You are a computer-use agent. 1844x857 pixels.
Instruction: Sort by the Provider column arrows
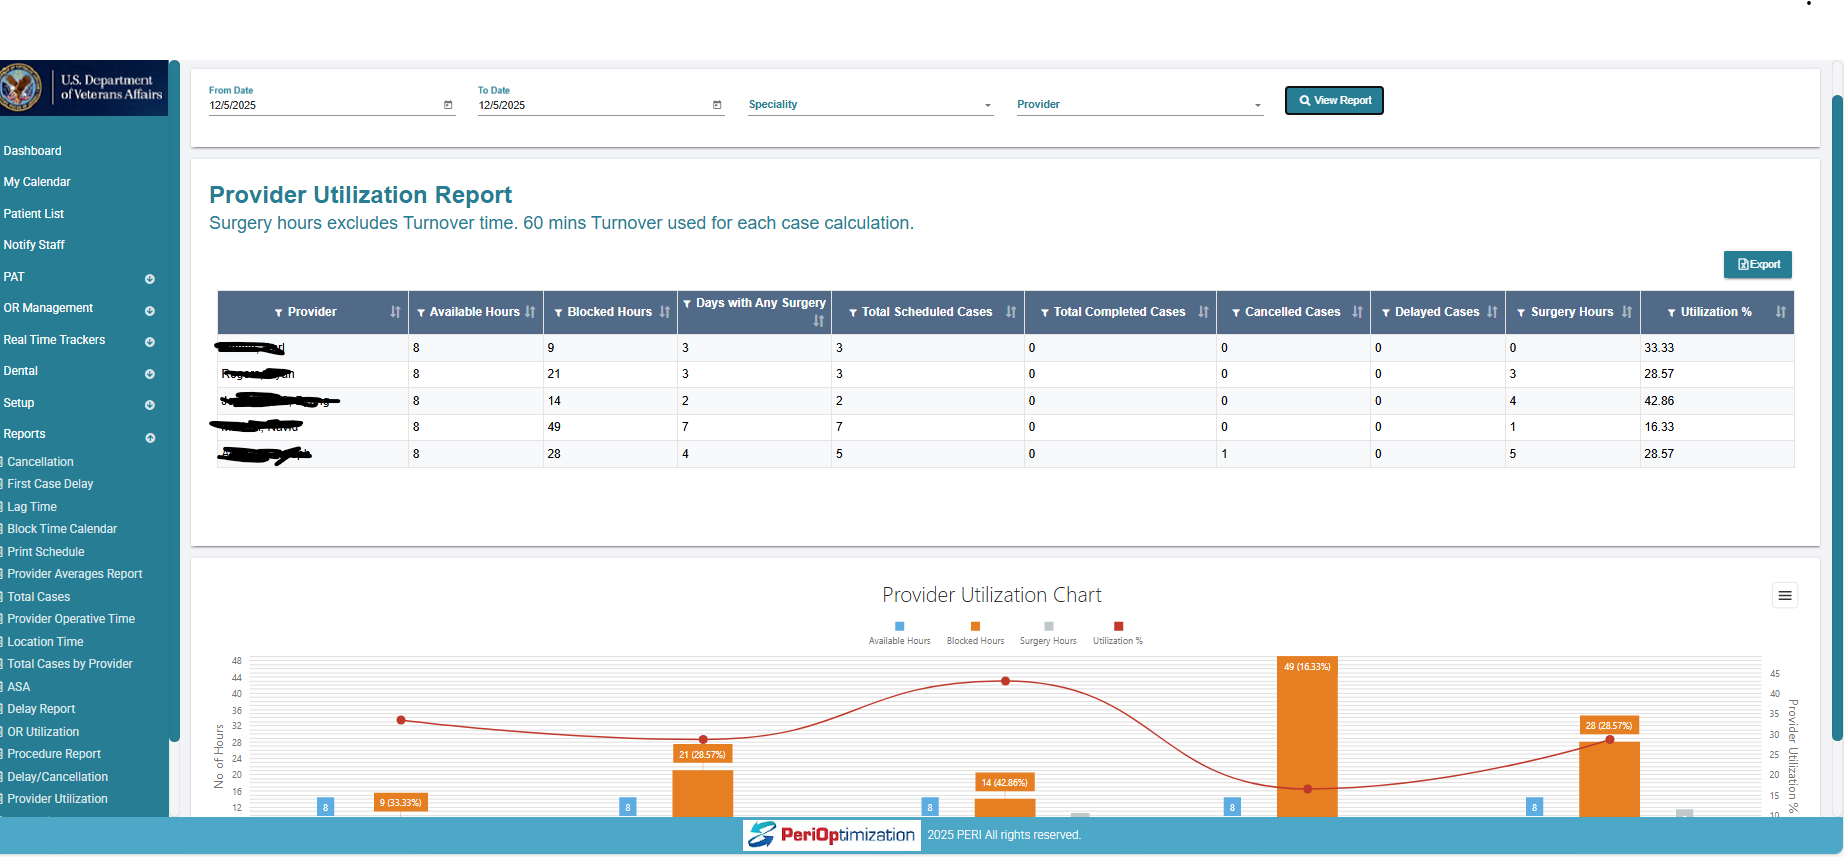click(395, 312)
